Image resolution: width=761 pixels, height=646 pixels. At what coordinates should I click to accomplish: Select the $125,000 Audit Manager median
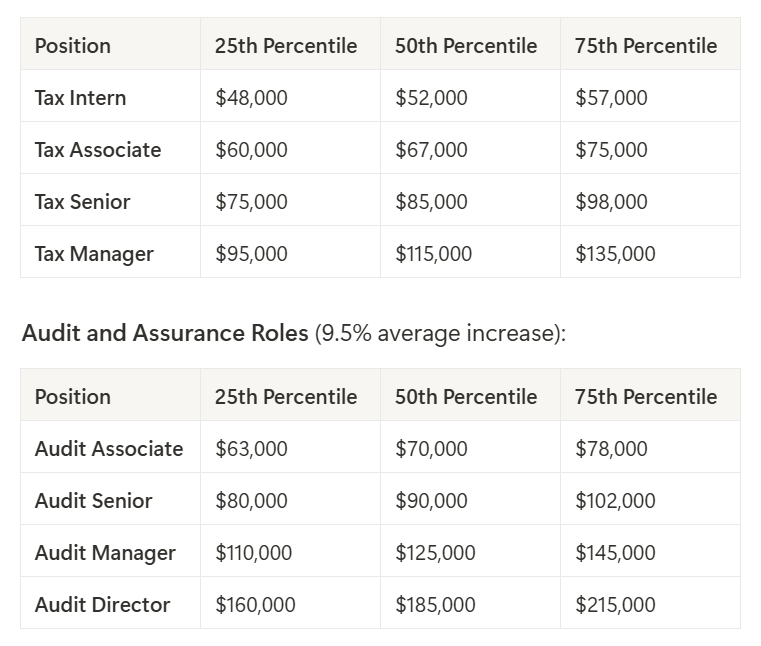click(435, 553)
